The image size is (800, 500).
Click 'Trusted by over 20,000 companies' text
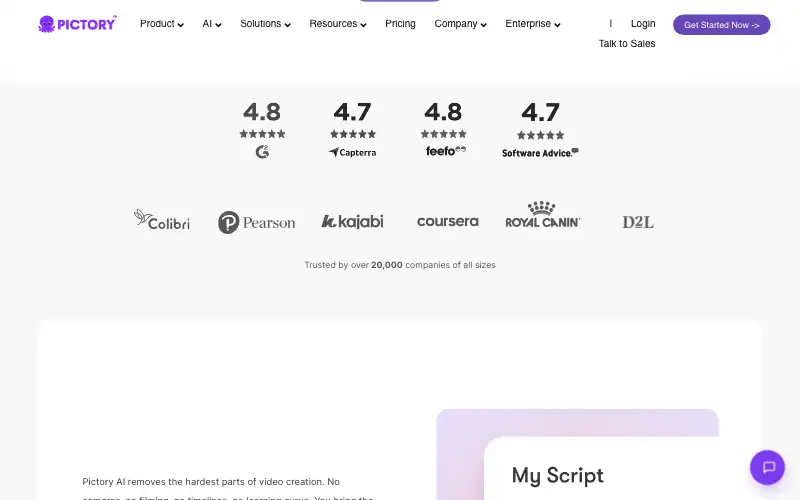pyautogui.click(x=400, y=265)
